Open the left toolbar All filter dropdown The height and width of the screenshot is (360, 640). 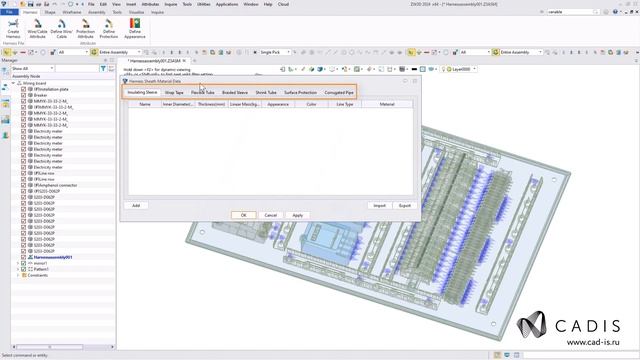[x=73, y=52]
